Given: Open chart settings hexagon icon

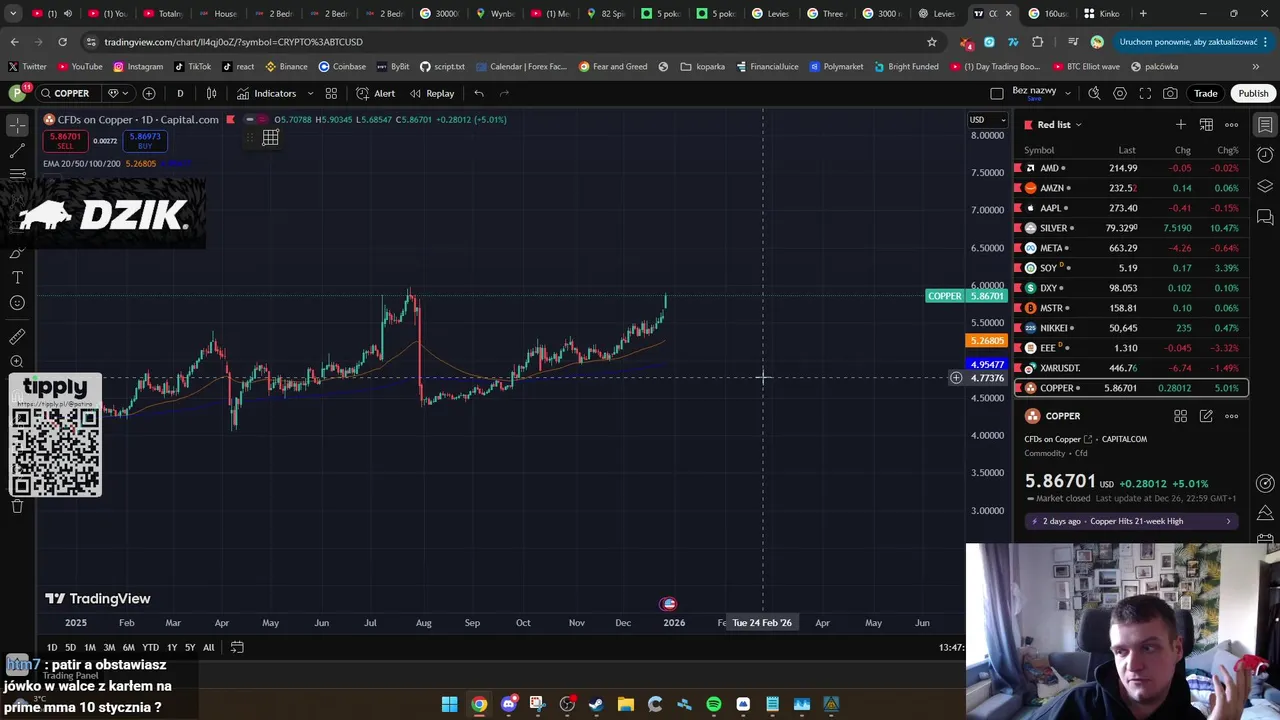Looking at the screenshot, I should coord(1120,93).
